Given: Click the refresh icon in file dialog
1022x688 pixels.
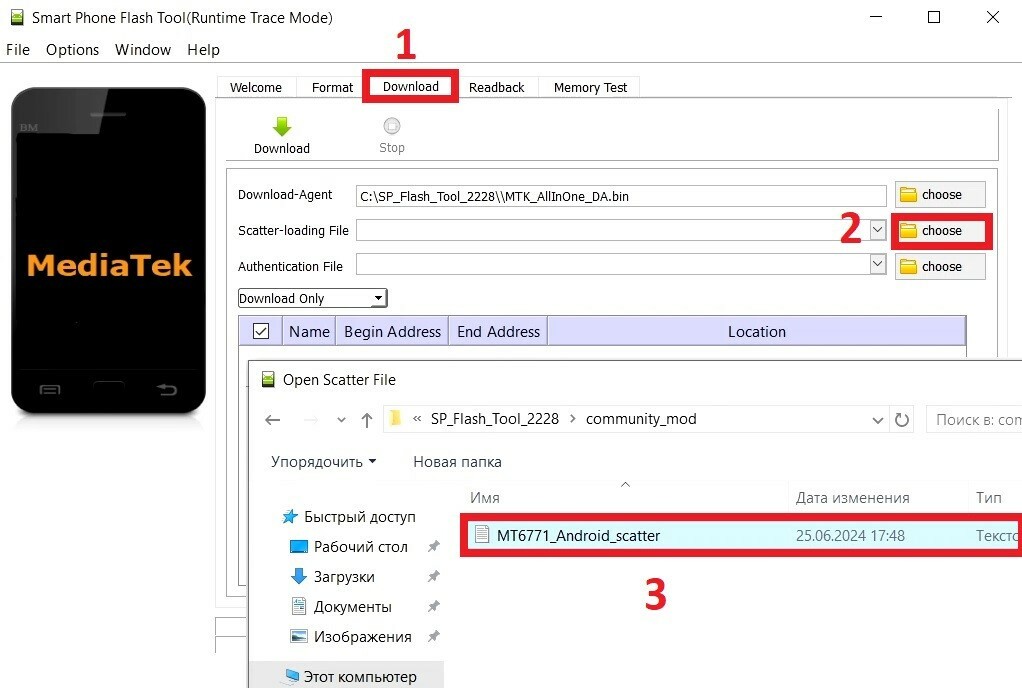Looking at the screenshot, I should [x=902, y=420].
